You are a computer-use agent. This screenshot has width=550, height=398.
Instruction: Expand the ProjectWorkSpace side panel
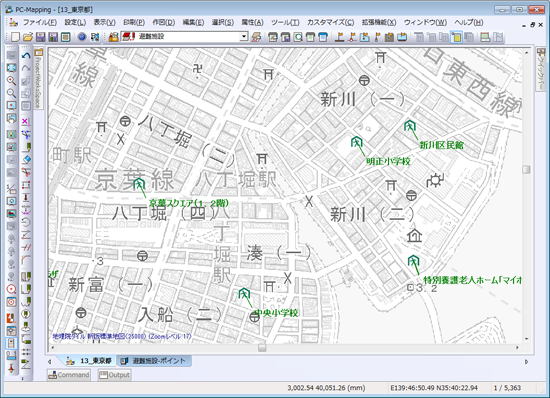(x=38, y=79)
